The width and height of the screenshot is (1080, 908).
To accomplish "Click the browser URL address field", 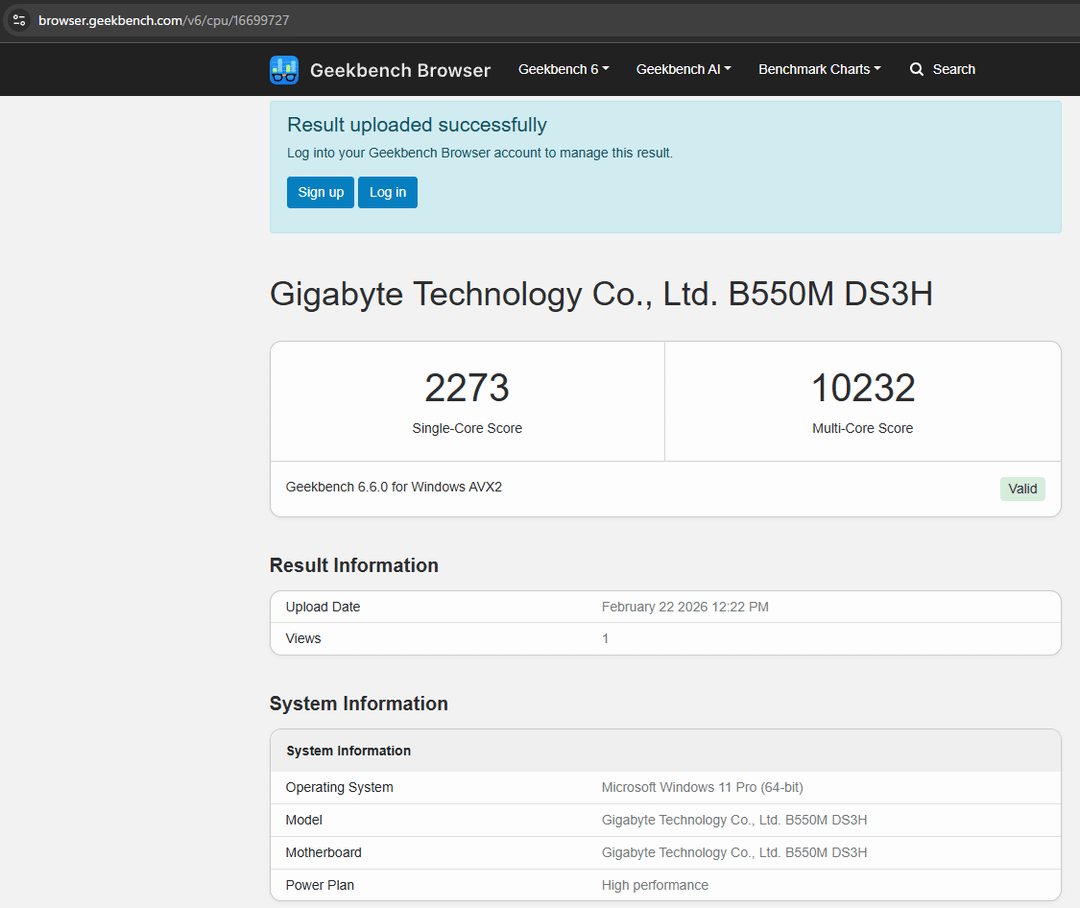I will click(500, 20).
